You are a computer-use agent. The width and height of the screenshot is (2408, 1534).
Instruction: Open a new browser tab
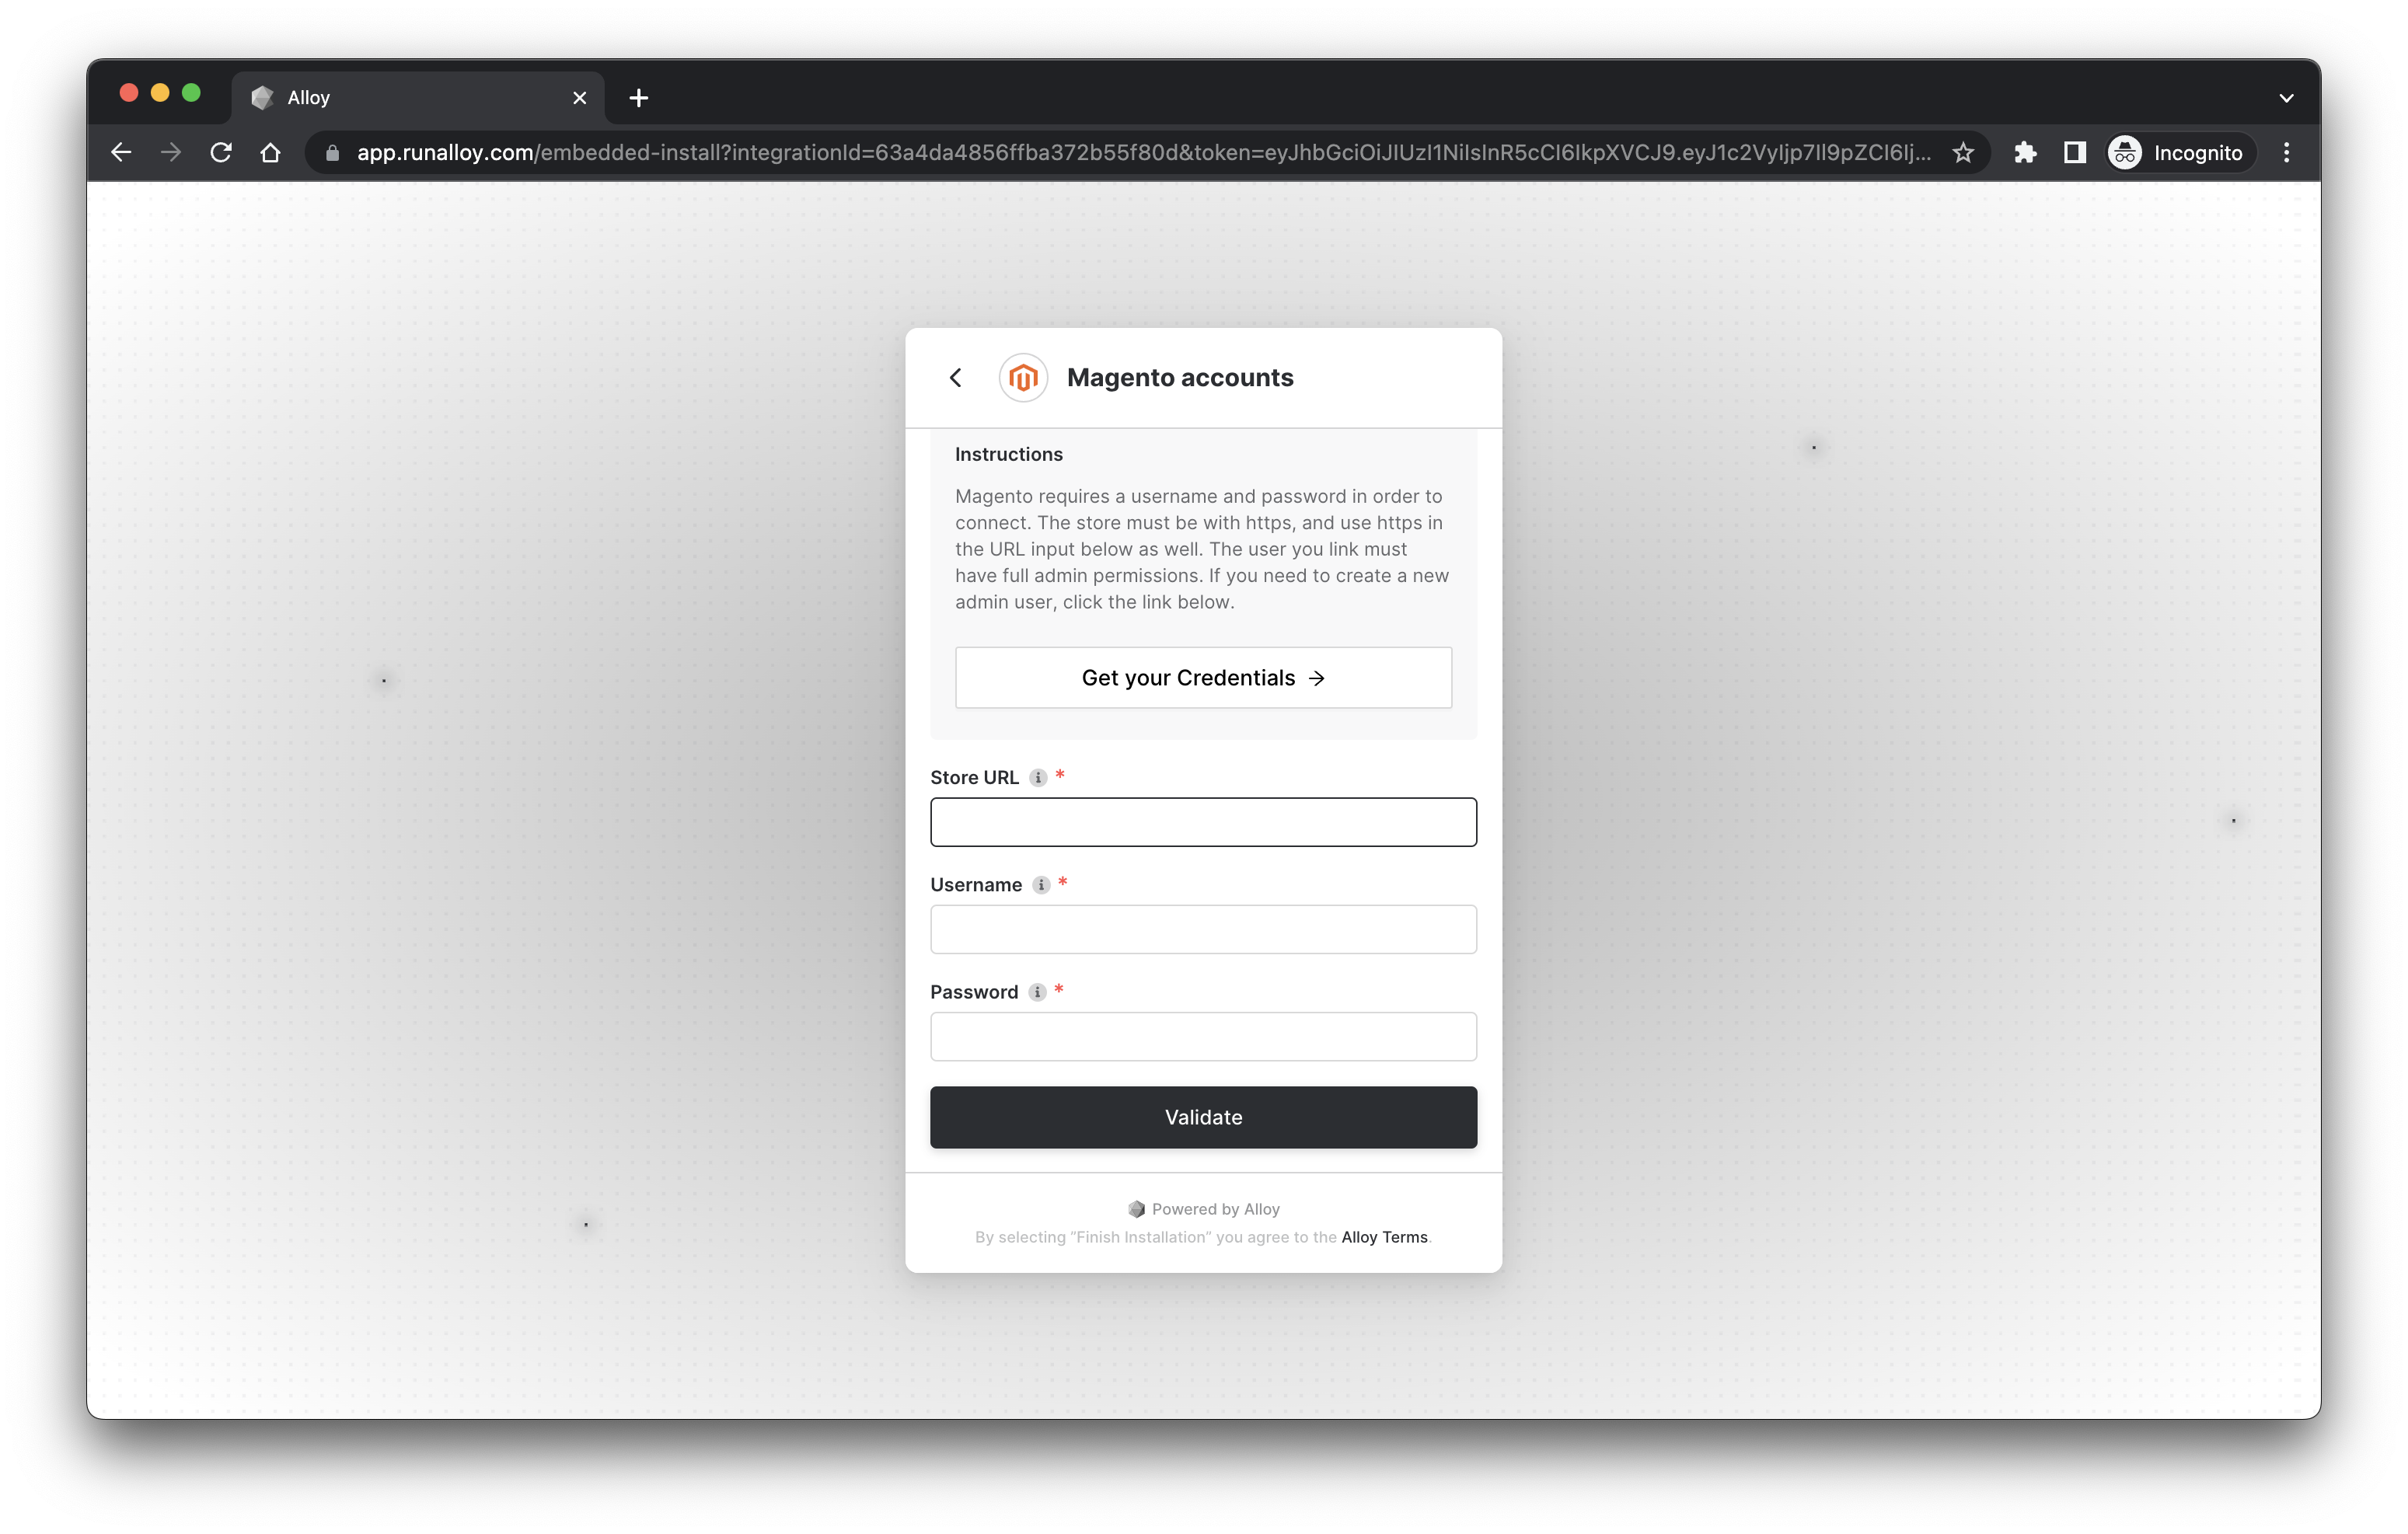pyautogui.click(x=639, y=98)
